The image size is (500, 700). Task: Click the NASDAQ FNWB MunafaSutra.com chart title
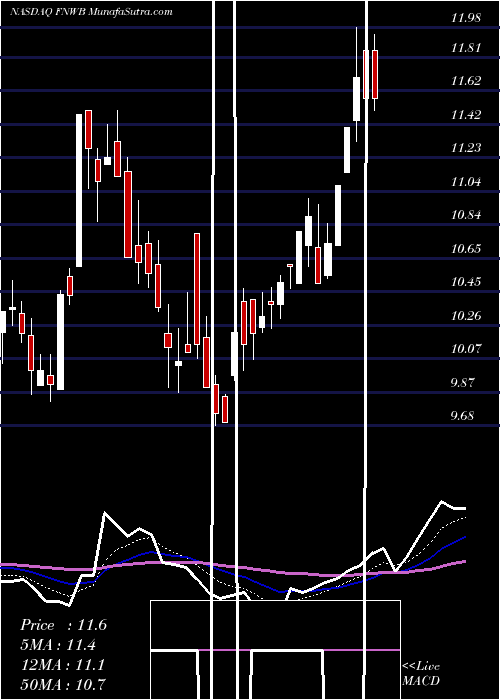91,12
